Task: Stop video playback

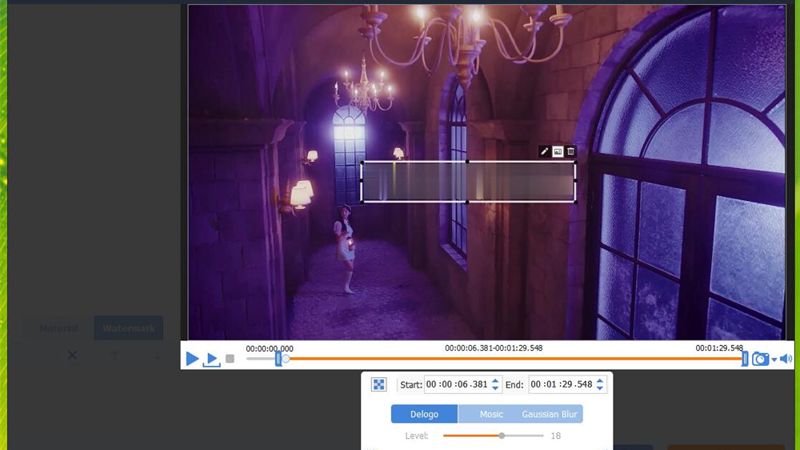Action: point(230,359)
